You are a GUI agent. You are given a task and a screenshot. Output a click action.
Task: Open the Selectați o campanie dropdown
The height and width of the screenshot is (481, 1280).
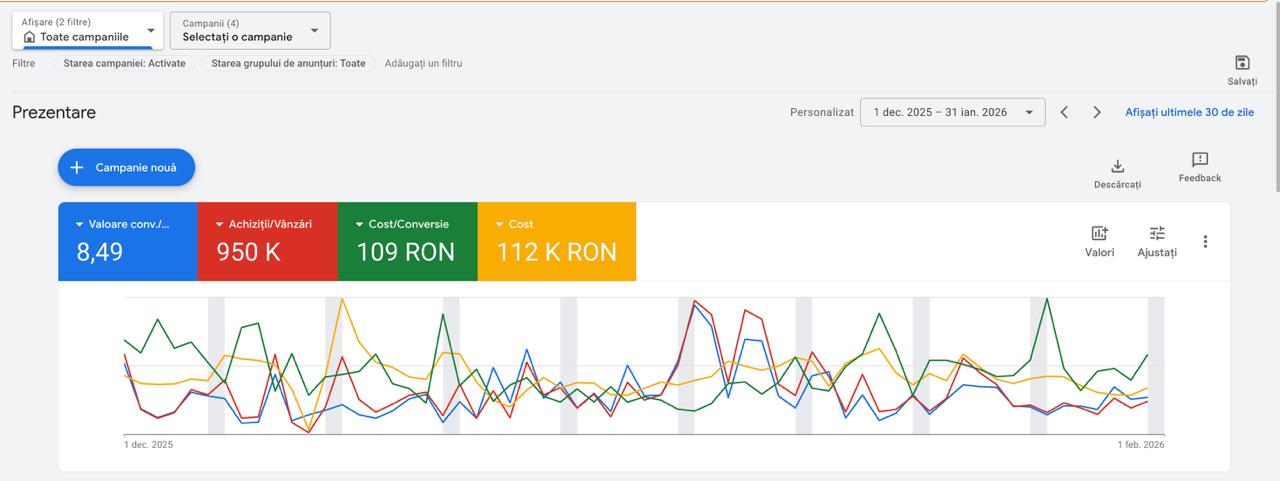(250, 30)
